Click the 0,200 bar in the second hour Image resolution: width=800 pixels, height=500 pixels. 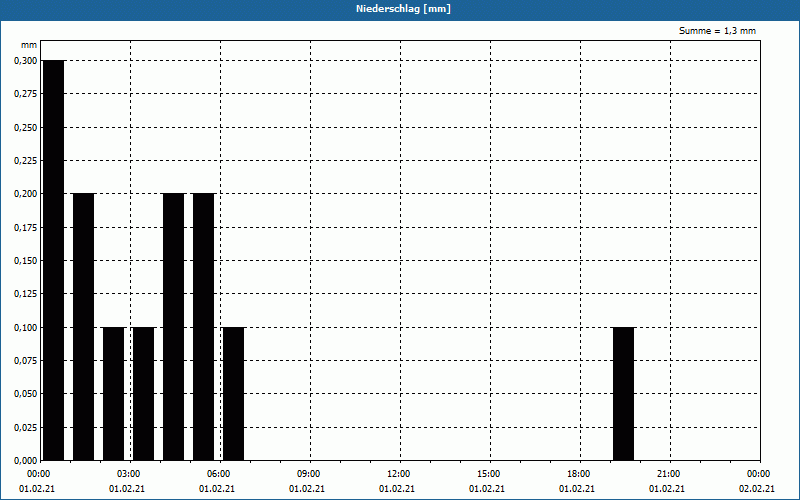(x=84, y=327)
